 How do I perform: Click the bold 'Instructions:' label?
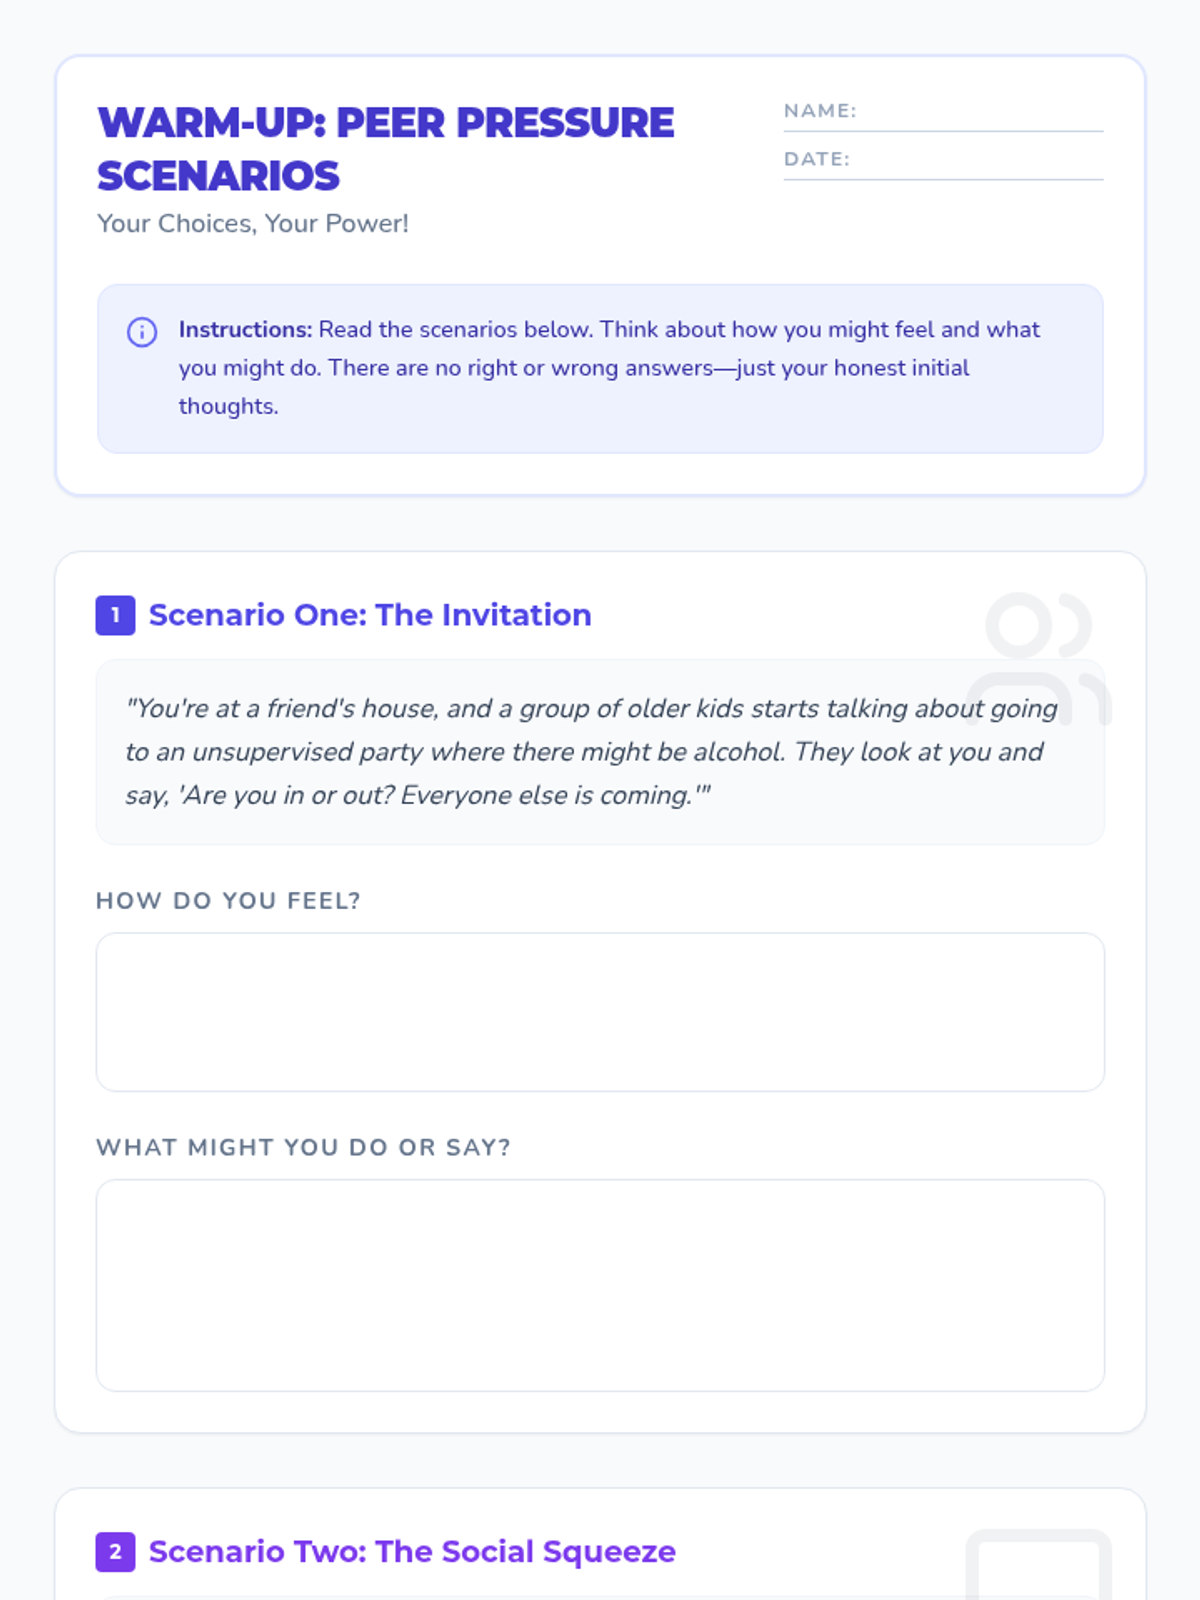[245, 330]
